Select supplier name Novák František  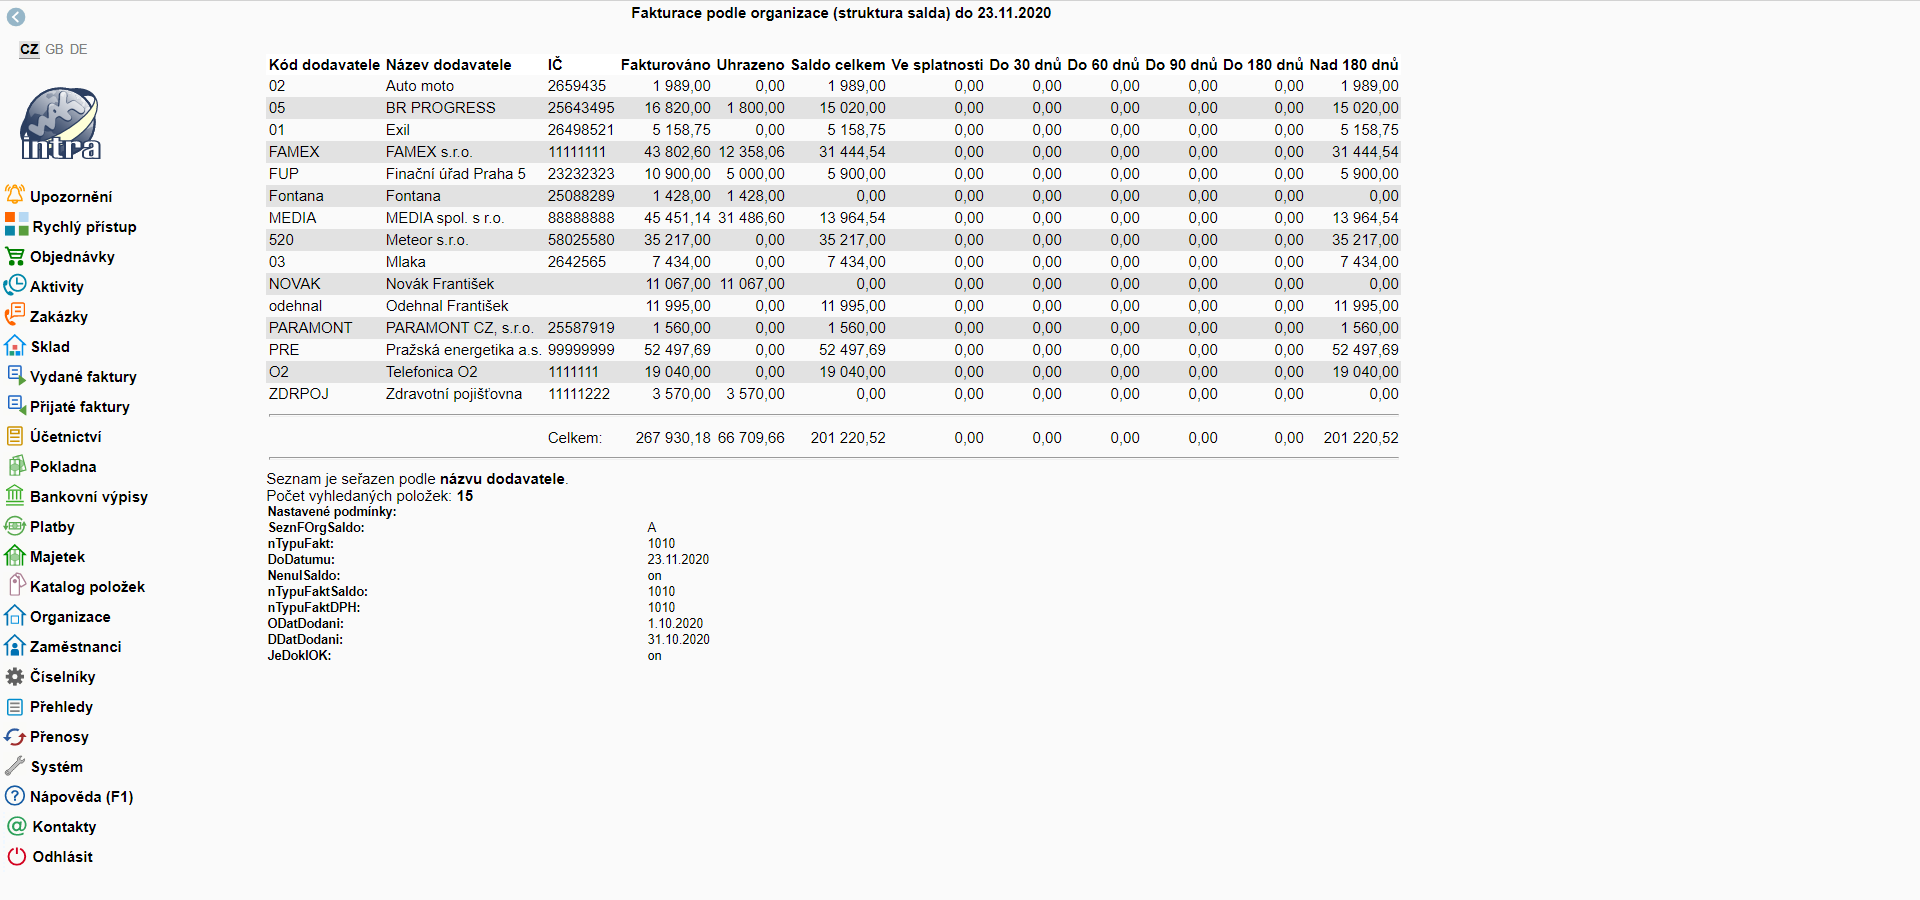coord(440,284)
